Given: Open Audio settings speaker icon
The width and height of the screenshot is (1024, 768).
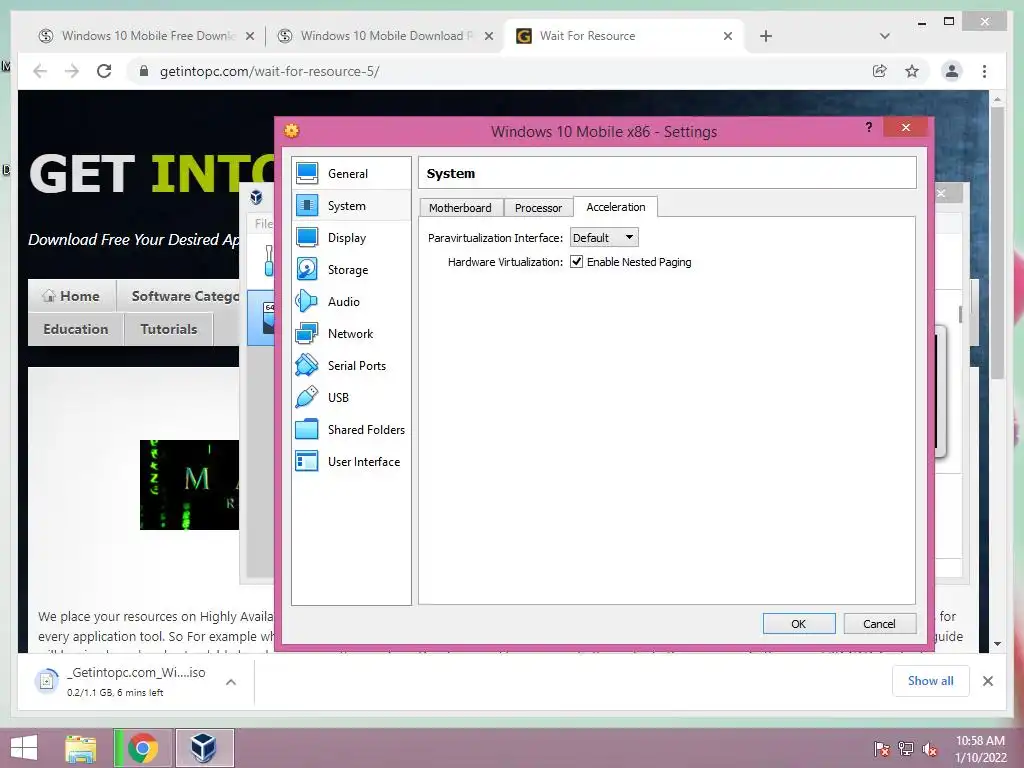Looking at the screenshot, I should point(307,302).
